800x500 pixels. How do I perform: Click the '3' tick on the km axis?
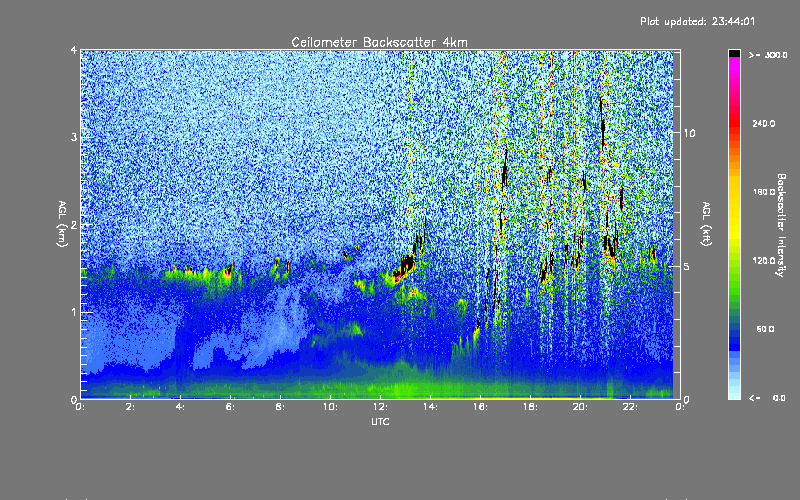point(74,137)
